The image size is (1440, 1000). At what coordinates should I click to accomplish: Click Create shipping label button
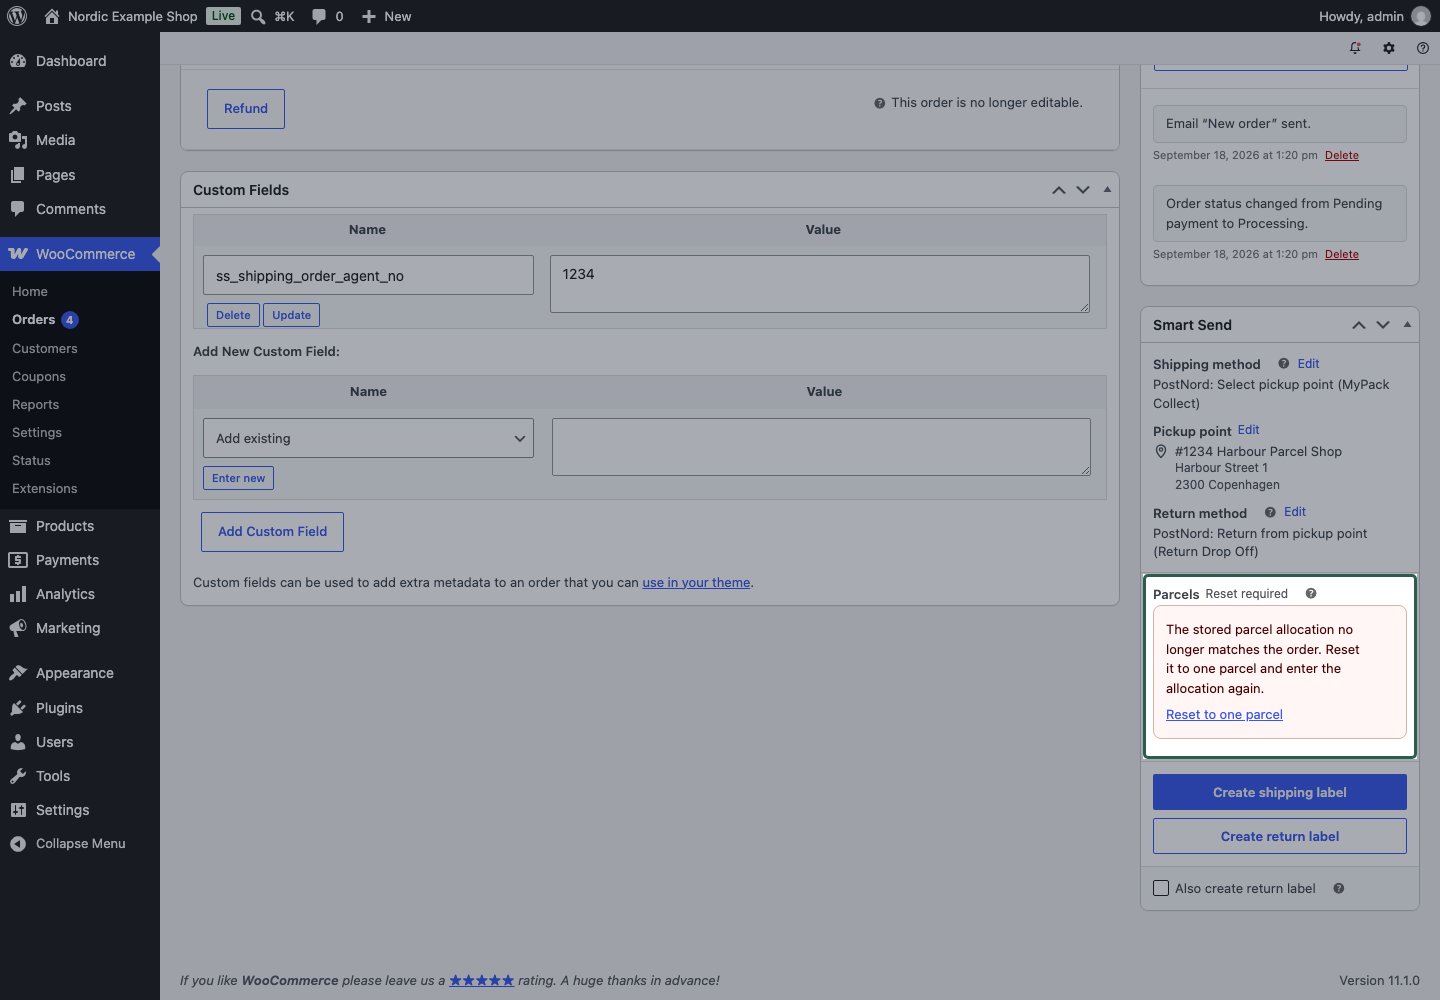pos(1280,792)
